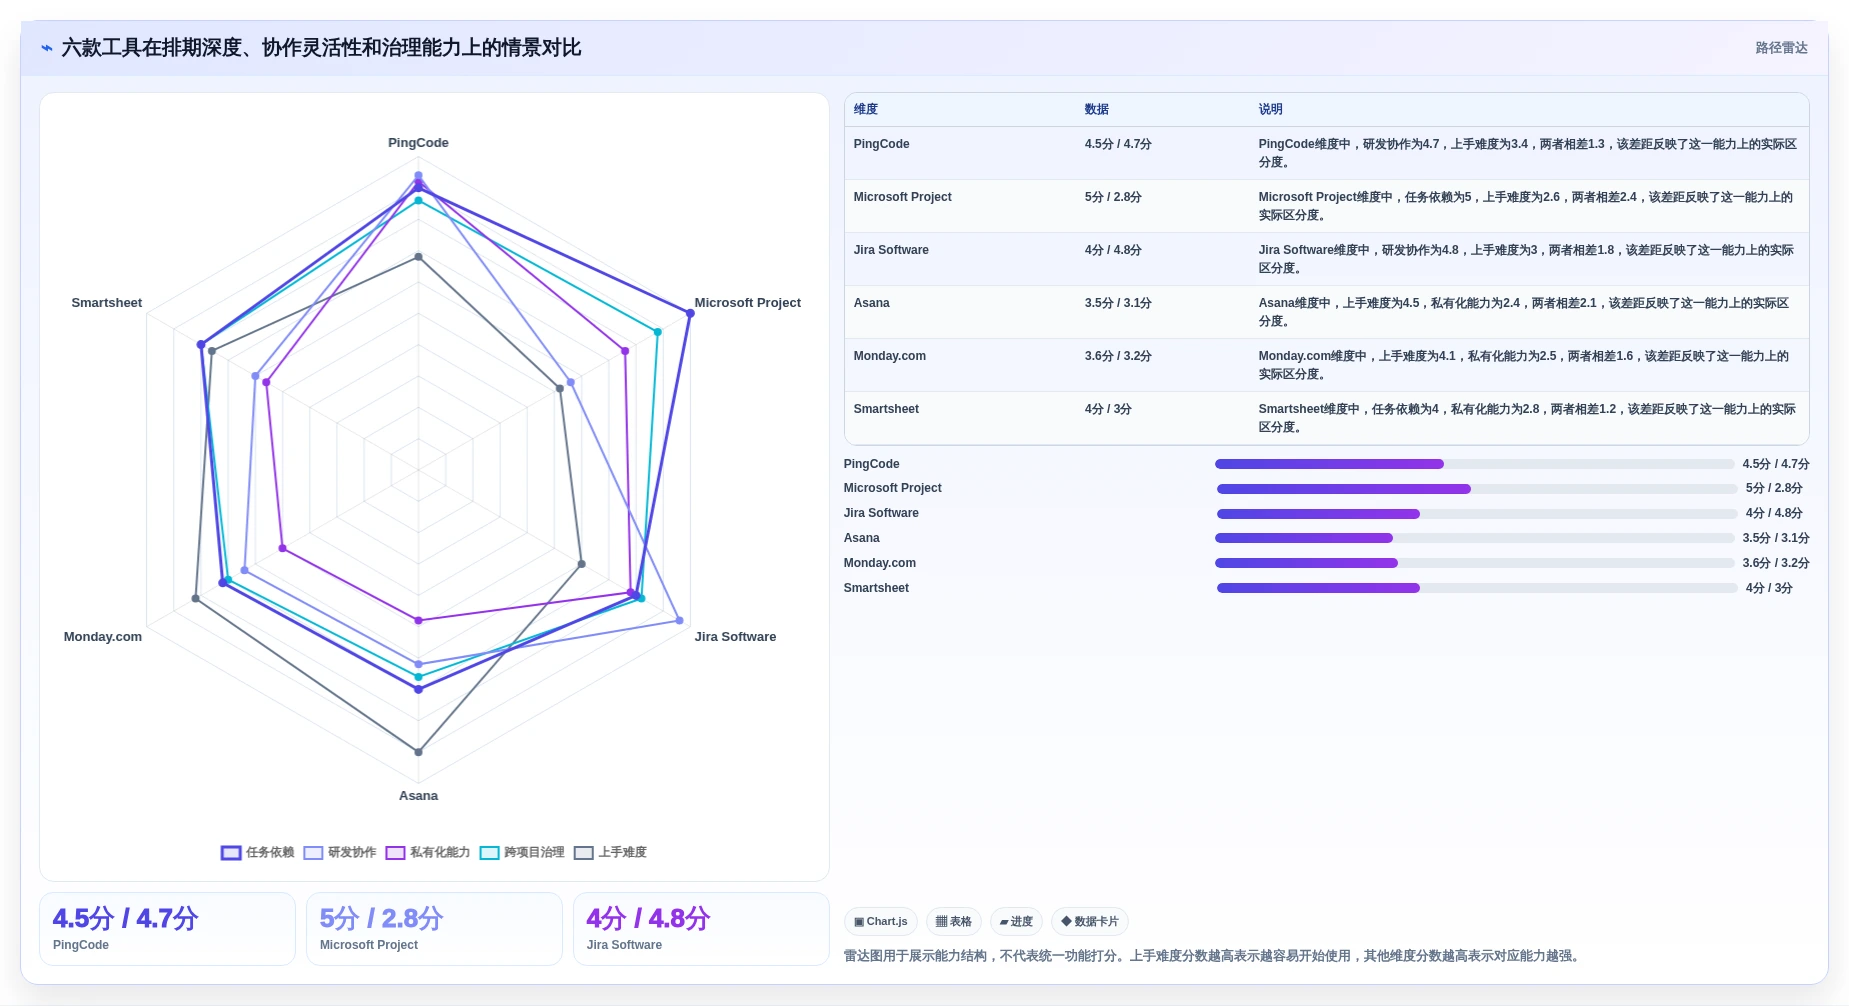Click the chart title 六款工具在排期深度…
1849x1006 pixels.
click(x=321, y=48)
